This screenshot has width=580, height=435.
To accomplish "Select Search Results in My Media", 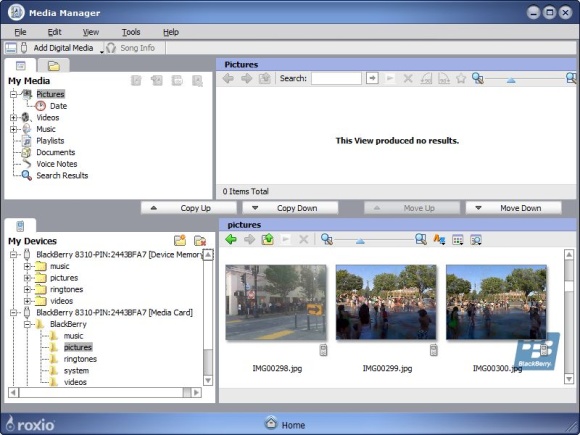I will tap(62, 176).
